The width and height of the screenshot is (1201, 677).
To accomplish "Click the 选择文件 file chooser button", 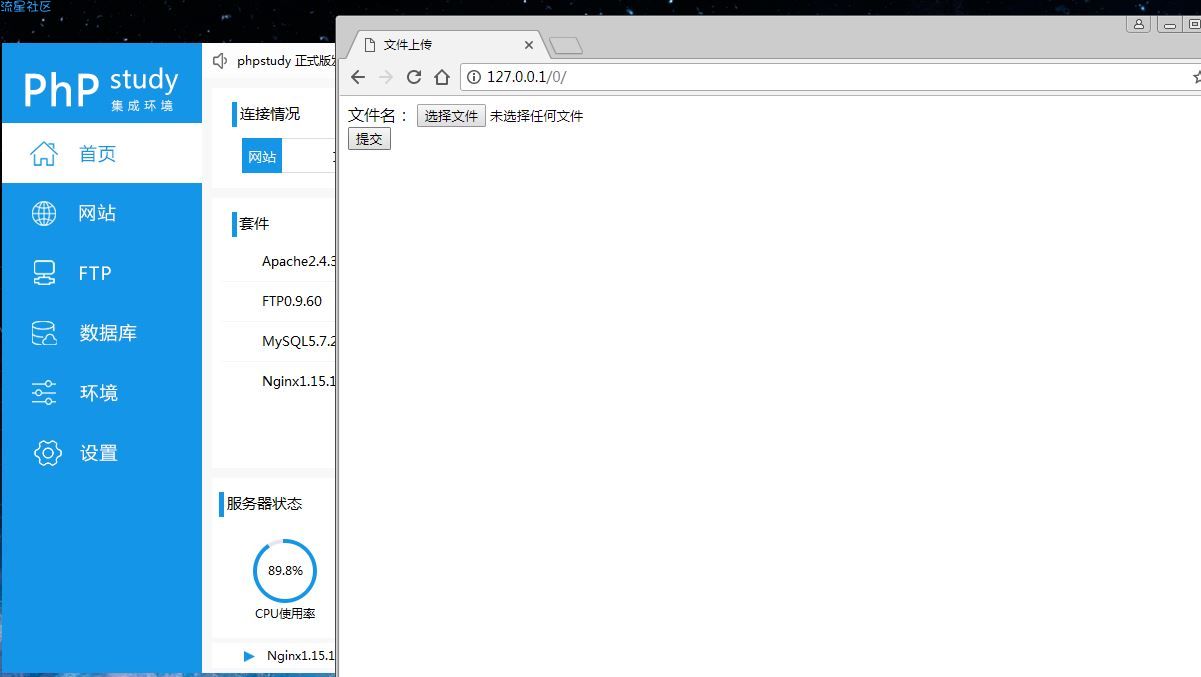I will (x=451, y=116).
